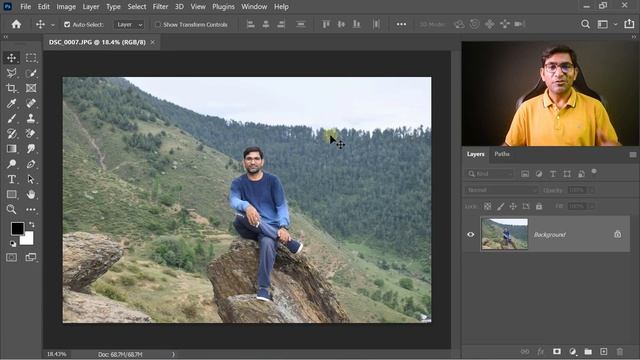Image resolution: width=640 pixels, height=360 pixels.
Task: Open the Filter menu
Action: (160, 7)
